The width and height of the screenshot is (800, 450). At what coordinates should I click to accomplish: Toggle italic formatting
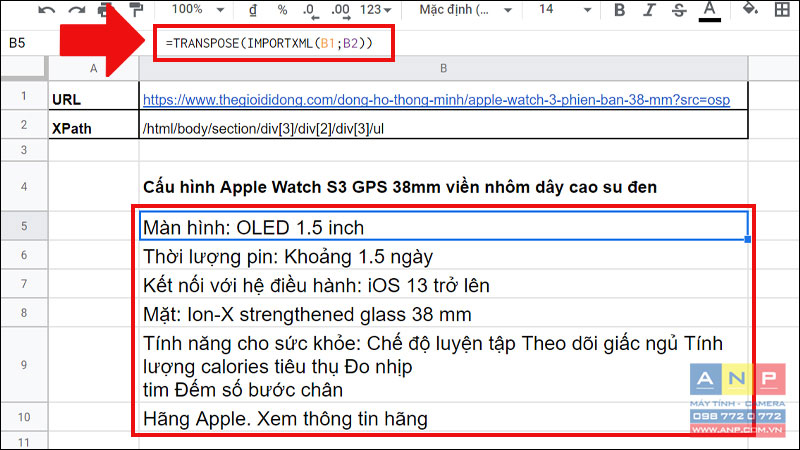[x=649, y=10]
